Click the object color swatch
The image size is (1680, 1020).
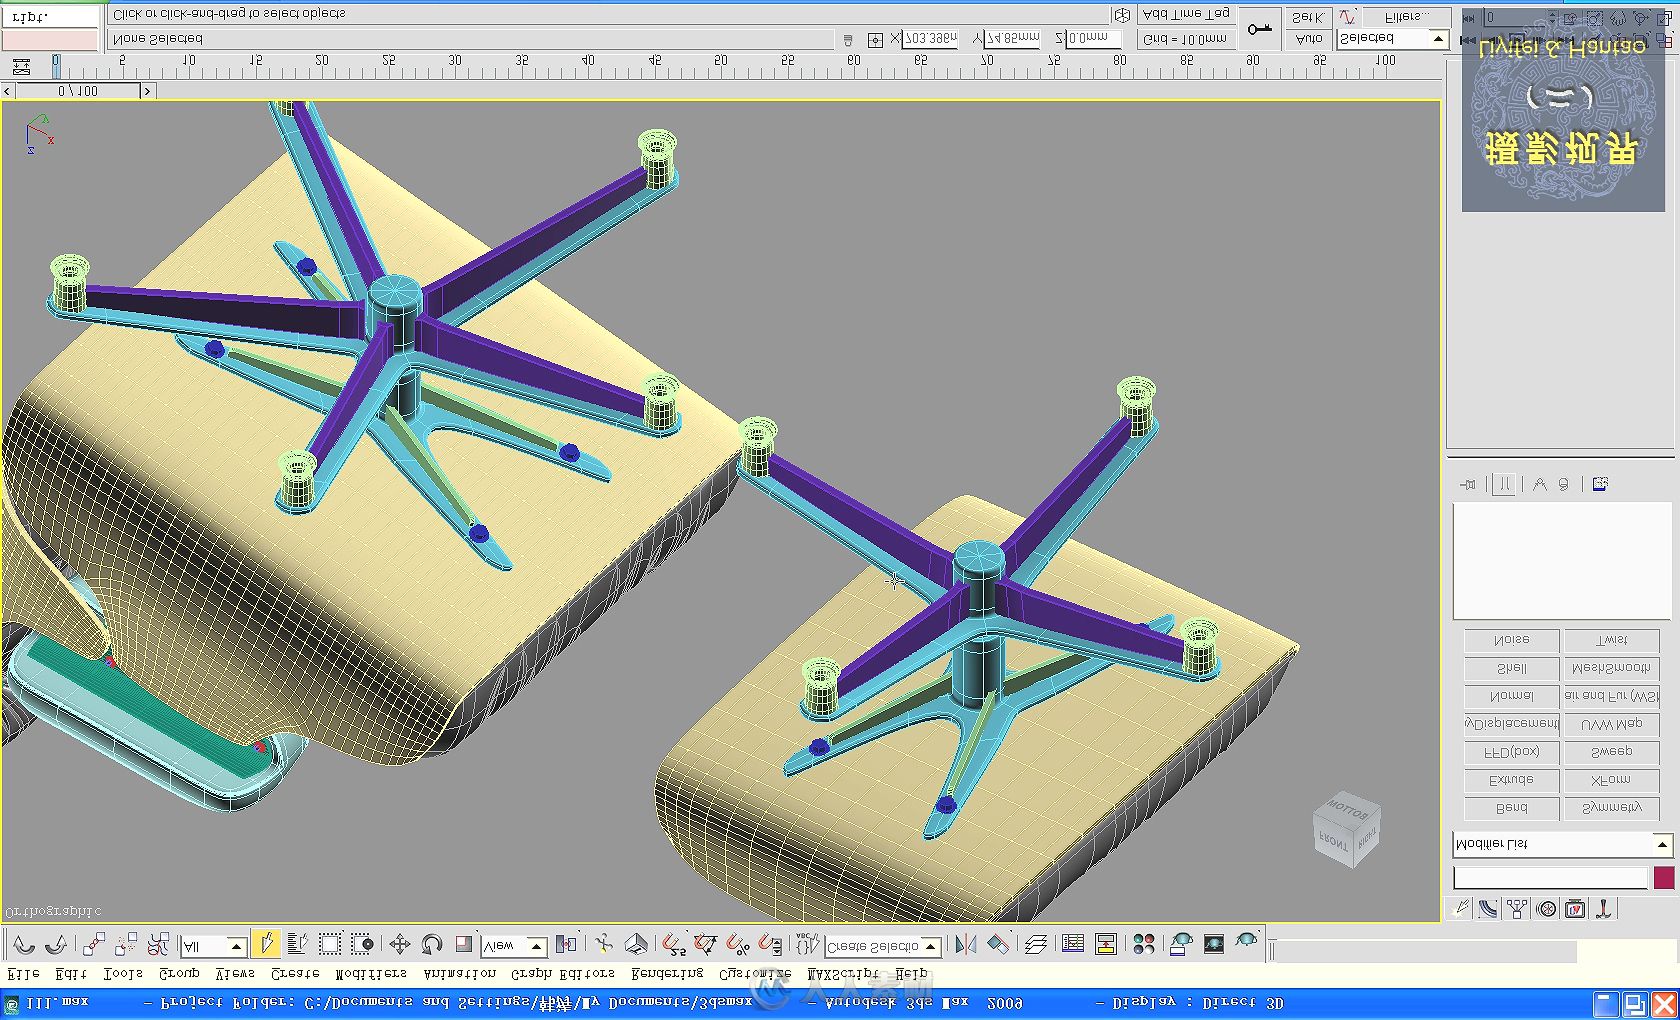coord(1664,878)
